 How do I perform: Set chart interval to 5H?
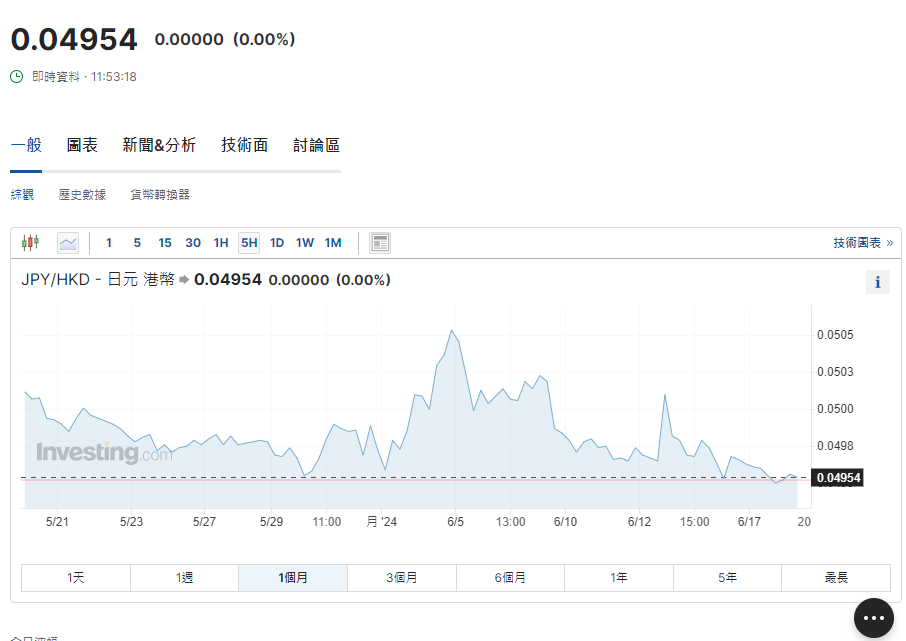point(249,242)
